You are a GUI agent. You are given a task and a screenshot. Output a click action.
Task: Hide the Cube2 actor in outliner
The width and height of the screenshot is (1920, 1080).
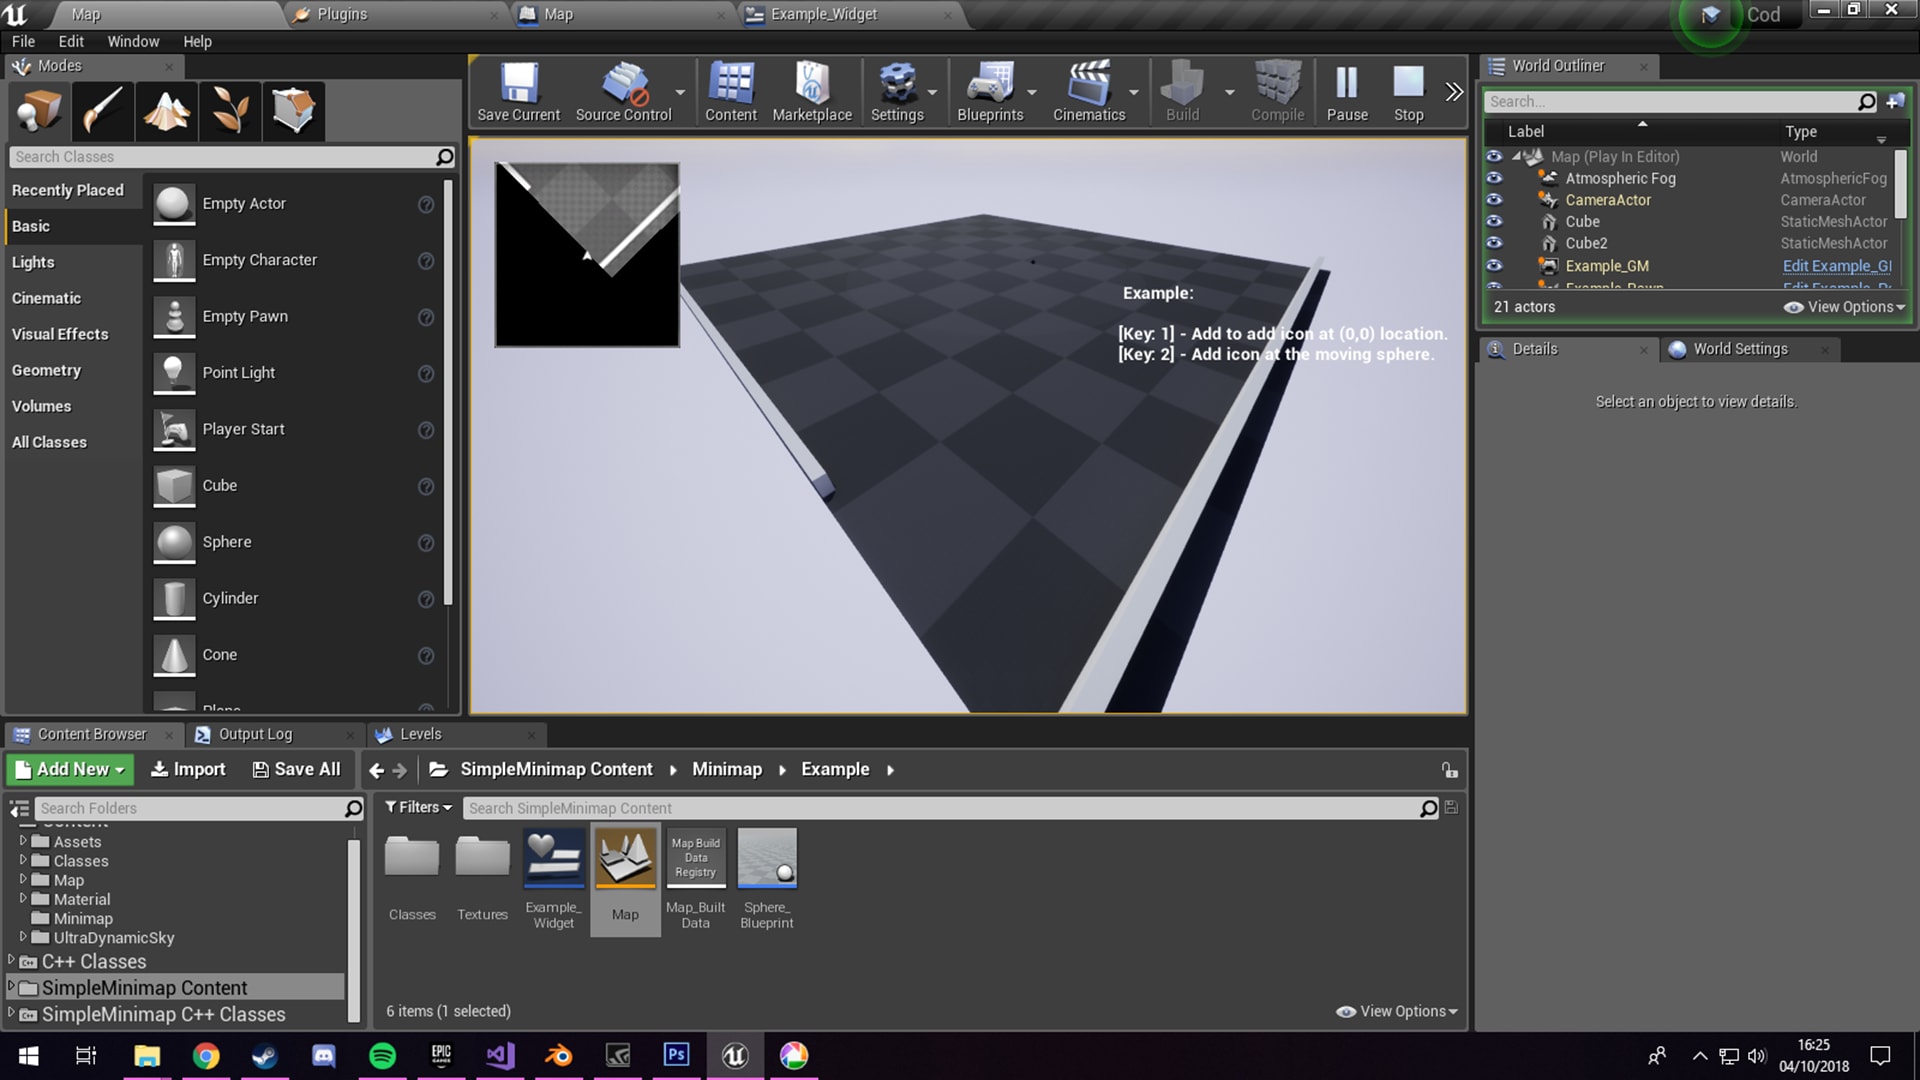pos(1494,243)
